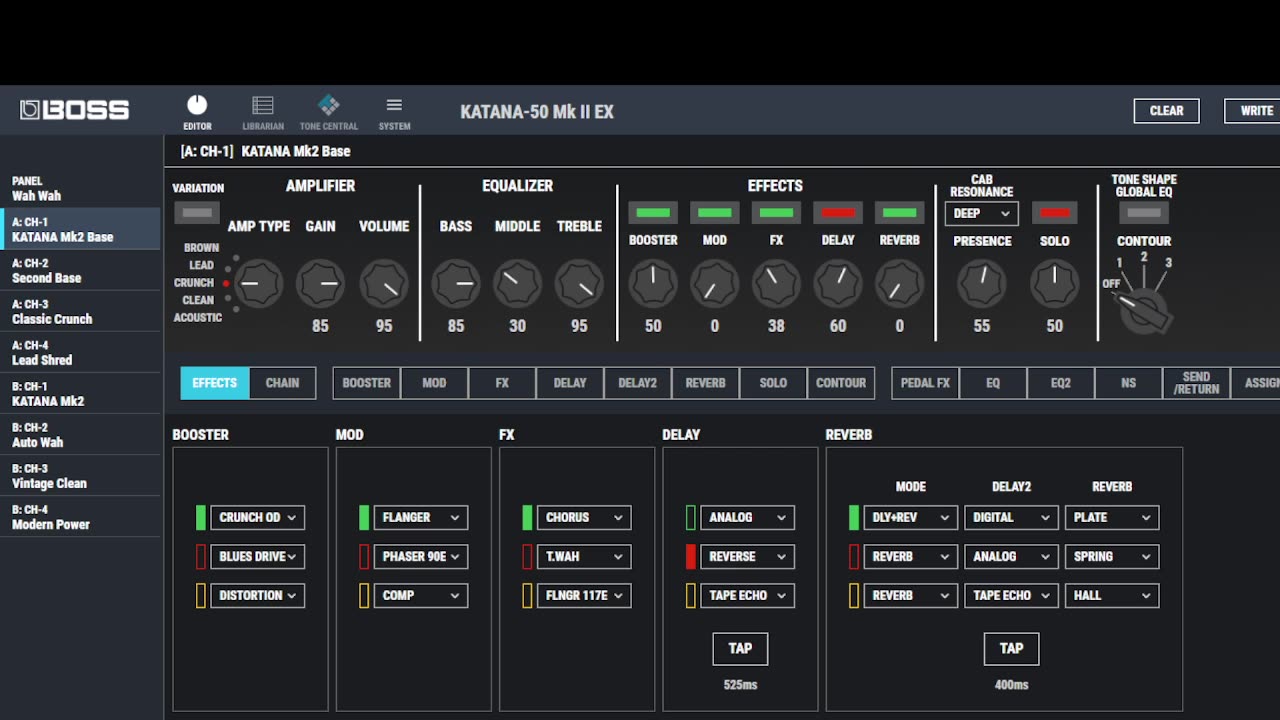Turn the AMP TYPE selector knob
1280x720 pixels.
[258, 284]
